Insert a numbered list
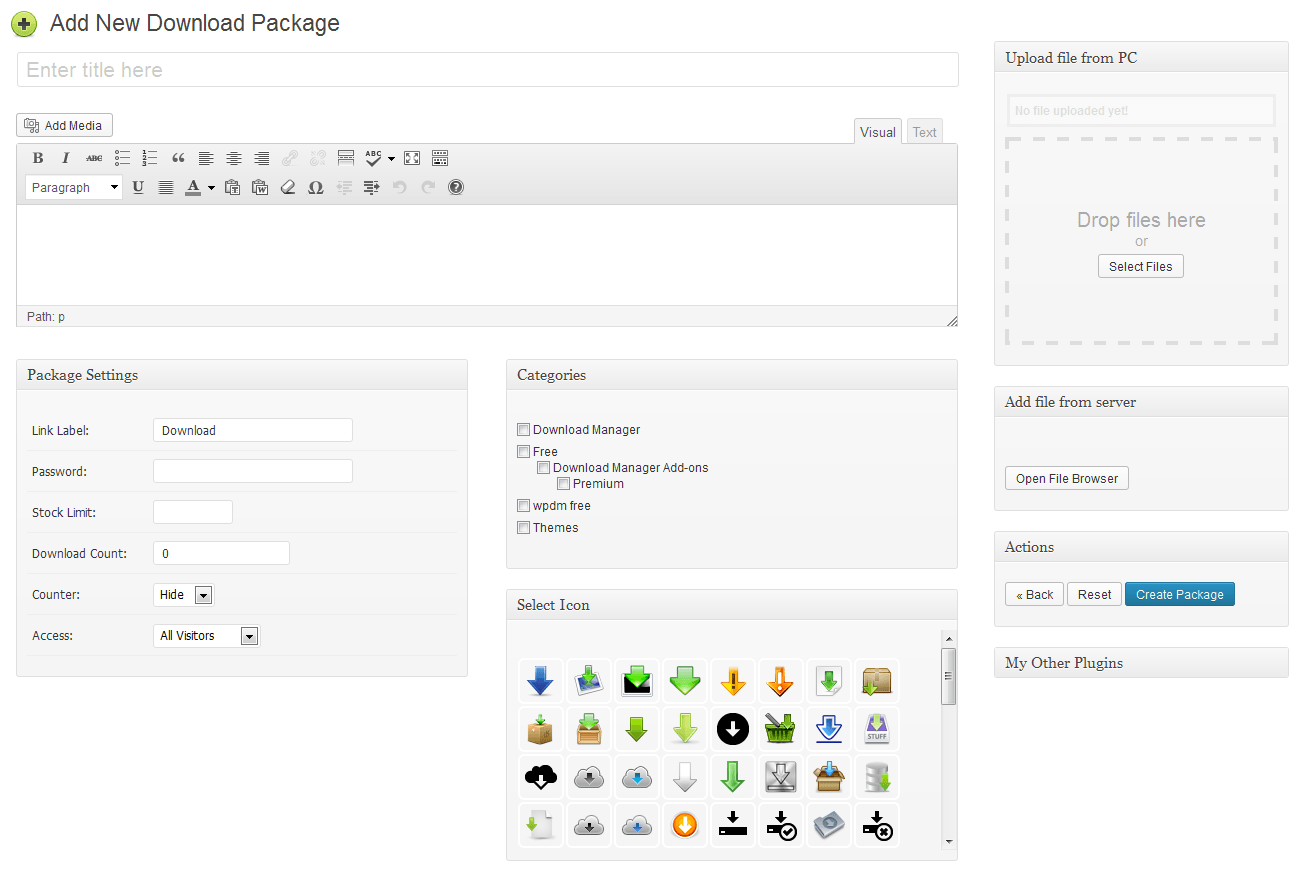This screenshot has width=1304, height=885. (x=150, y=158)
